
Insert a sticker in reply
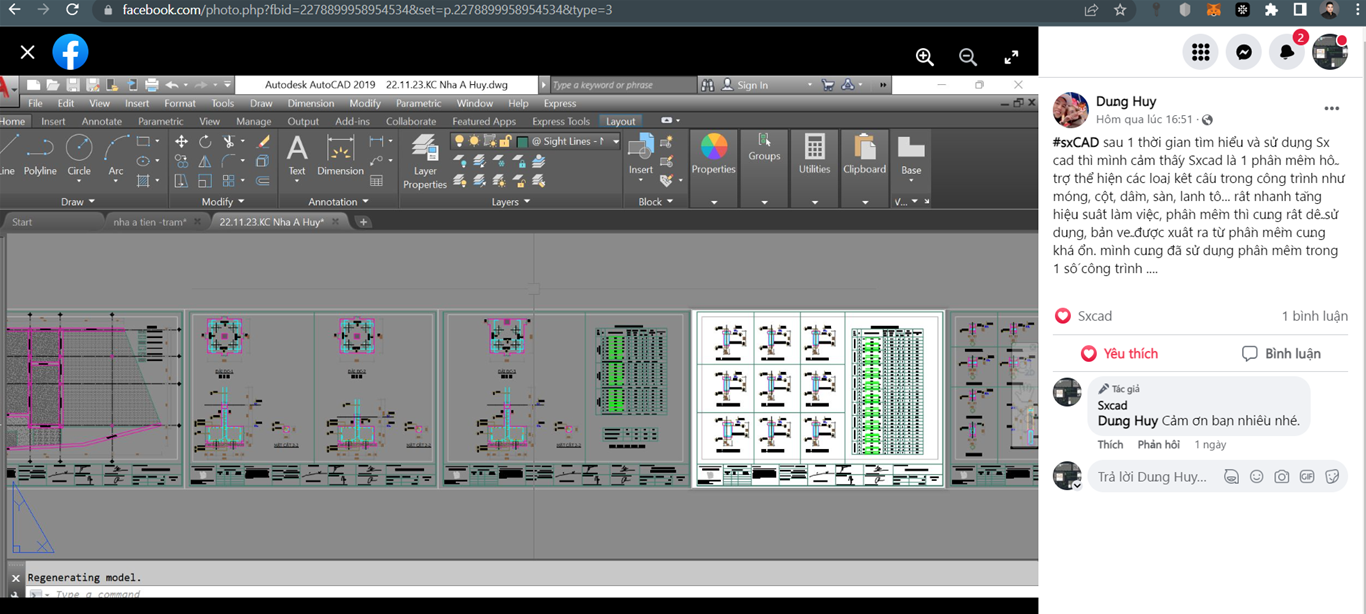[1332, 477]
